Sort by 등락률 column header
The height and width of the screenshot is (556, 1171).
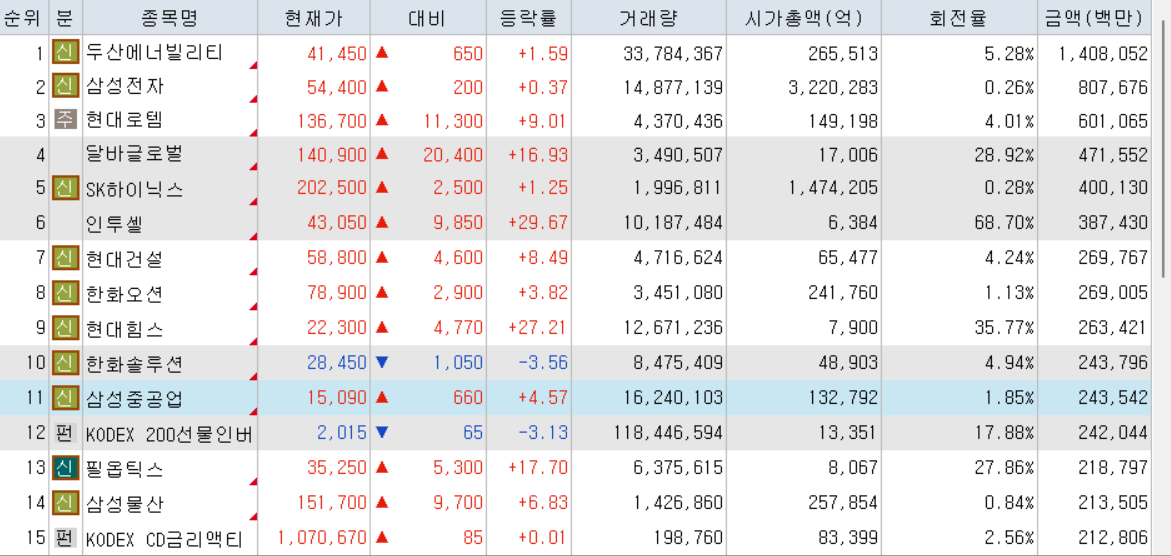pyautogui.click(x=528, y=18)
